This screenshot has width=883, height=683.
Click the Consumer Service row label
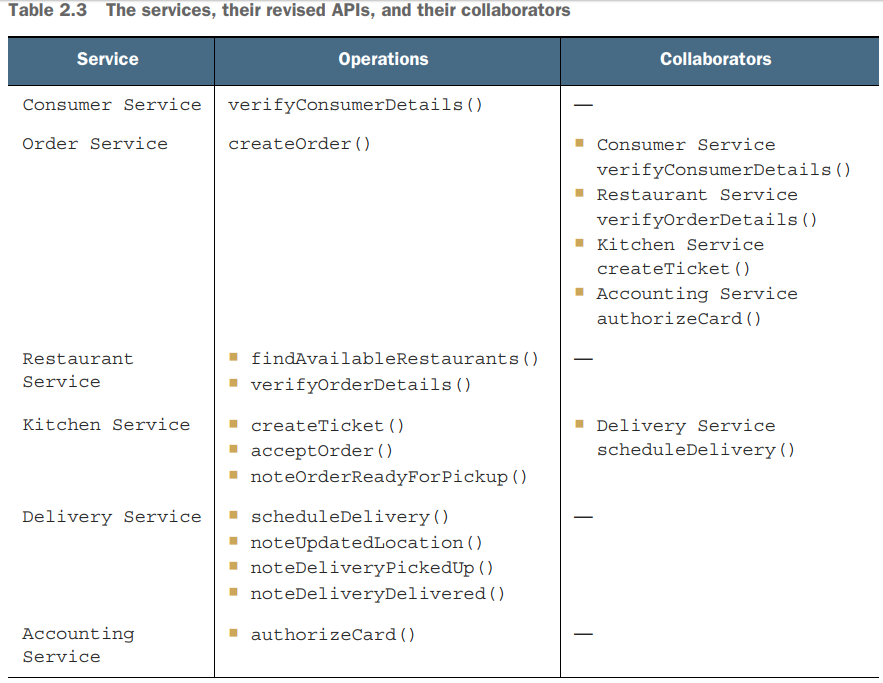(111, 105)
